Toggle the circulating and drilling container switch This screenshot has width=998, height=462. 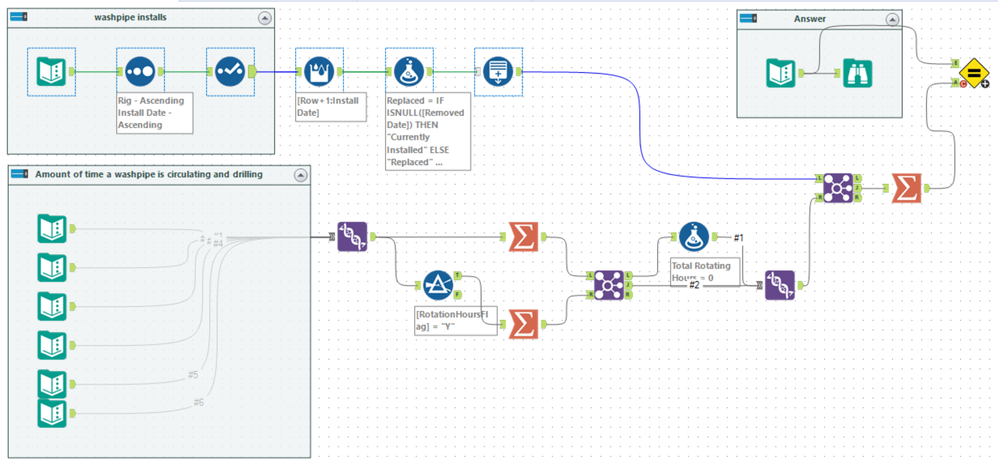click(x=20, y=174)
